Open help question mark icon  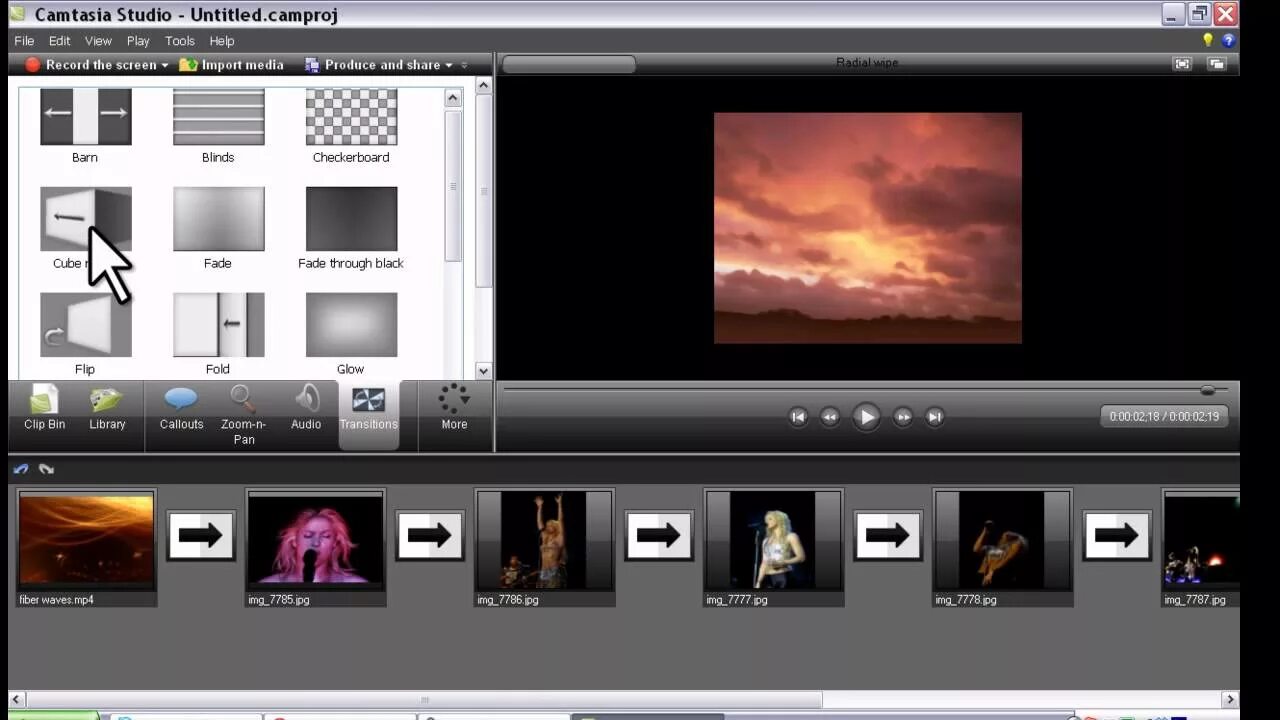pyautogui.click(x=1228, y=41)
